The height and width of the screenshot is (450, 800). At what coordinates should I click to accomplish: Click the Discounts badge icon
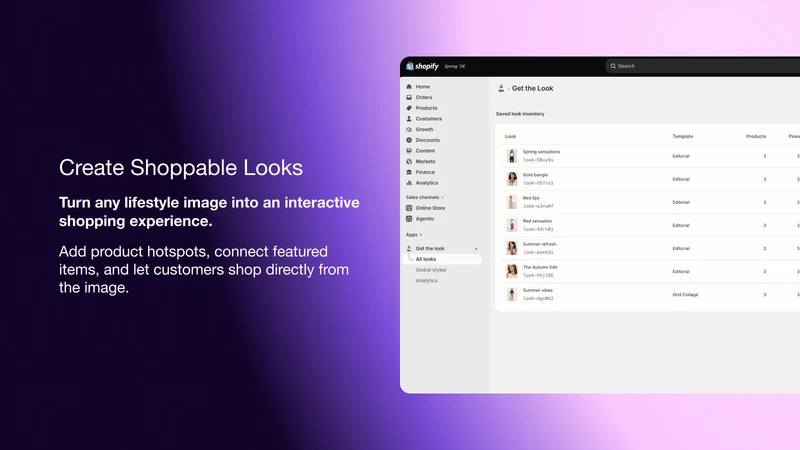(409, 140)
